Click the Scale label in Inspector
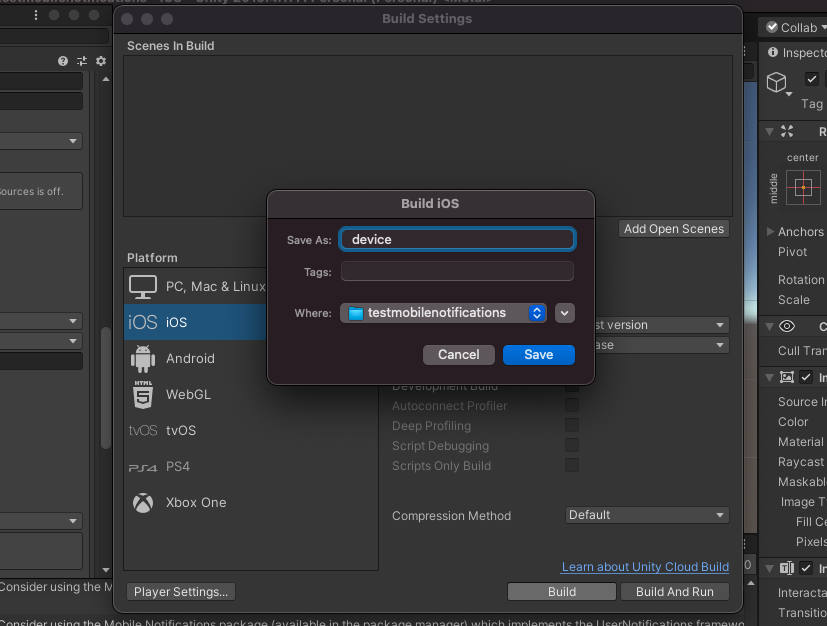 [794, 300]
